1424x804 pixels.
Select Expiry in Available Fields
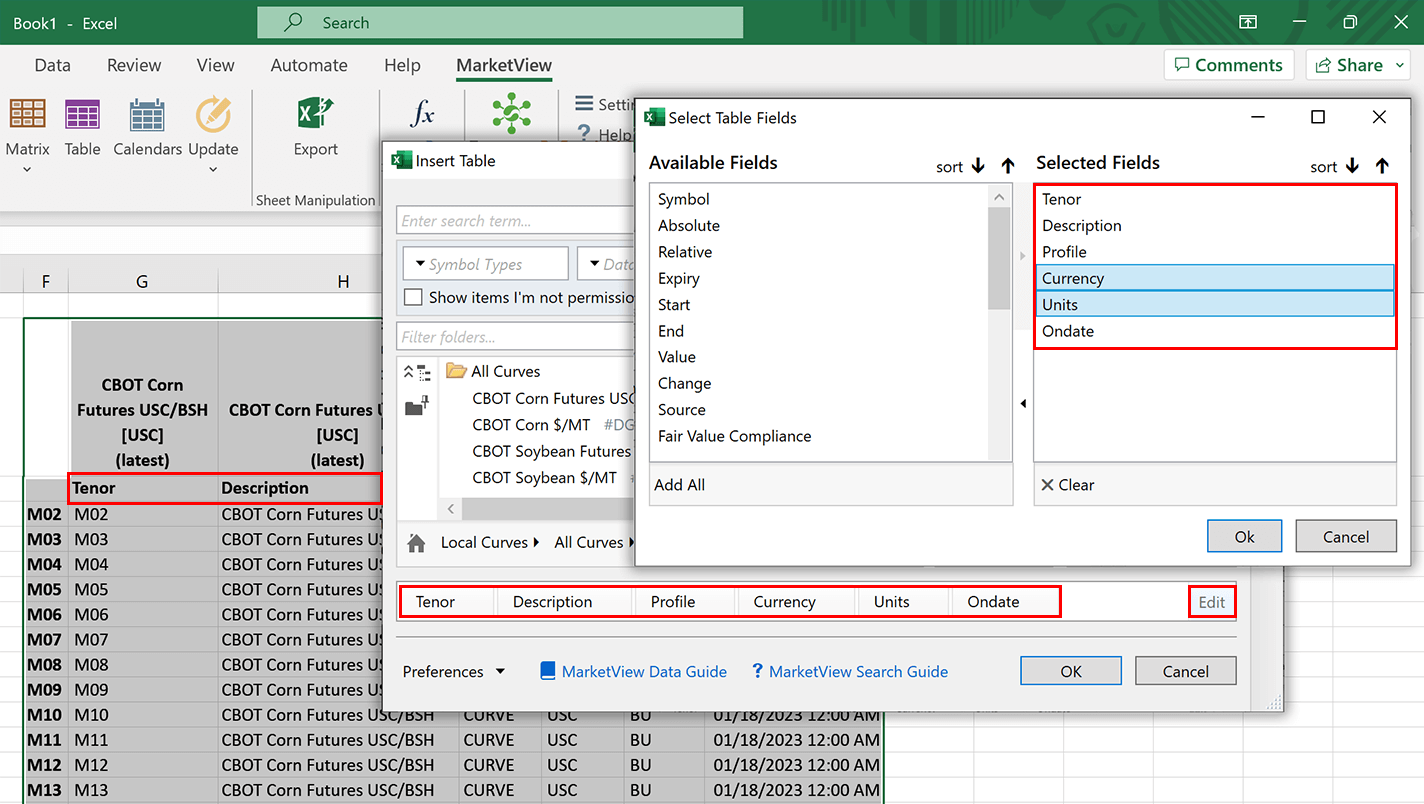[x=679, y=279]
